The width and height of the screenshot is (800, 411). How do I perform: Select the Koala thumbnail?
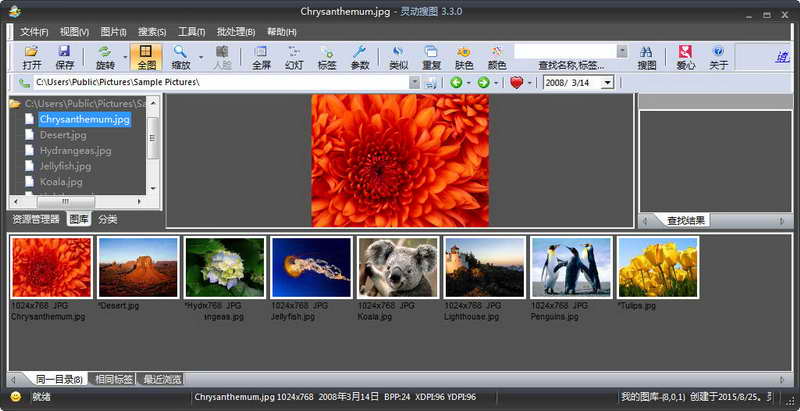click(398, 268)
